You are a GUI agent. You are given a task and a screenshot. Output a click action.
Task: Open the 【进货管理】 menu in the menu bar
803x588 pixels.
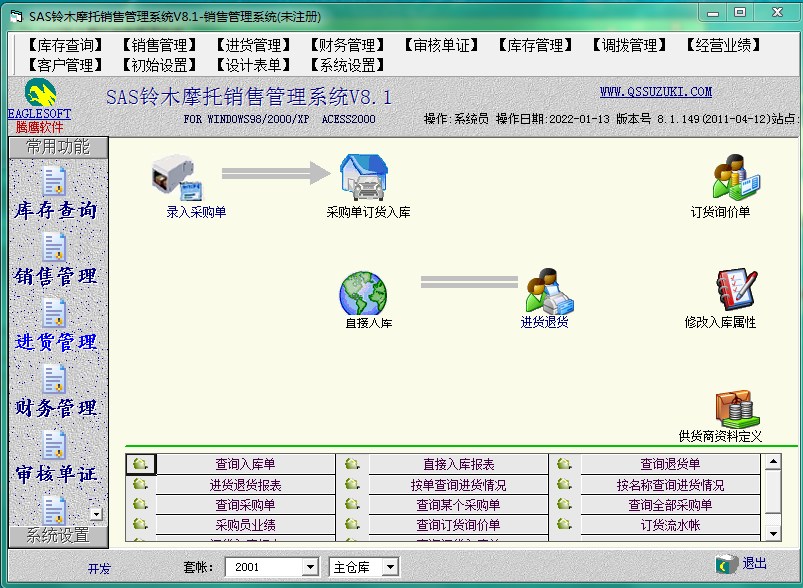pyautogui.click(x=253, y=46)
